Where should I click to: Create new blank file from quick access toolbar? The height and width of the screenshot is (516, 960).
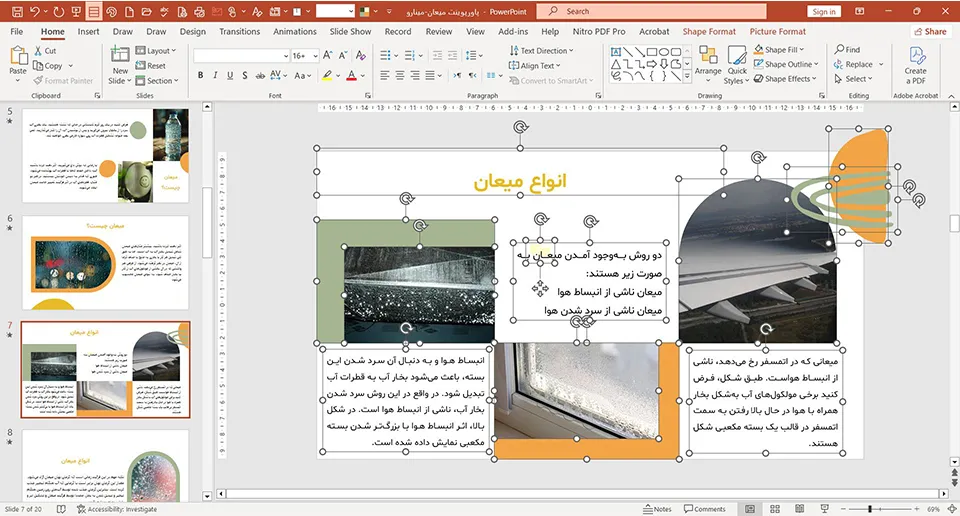(129, 12)
